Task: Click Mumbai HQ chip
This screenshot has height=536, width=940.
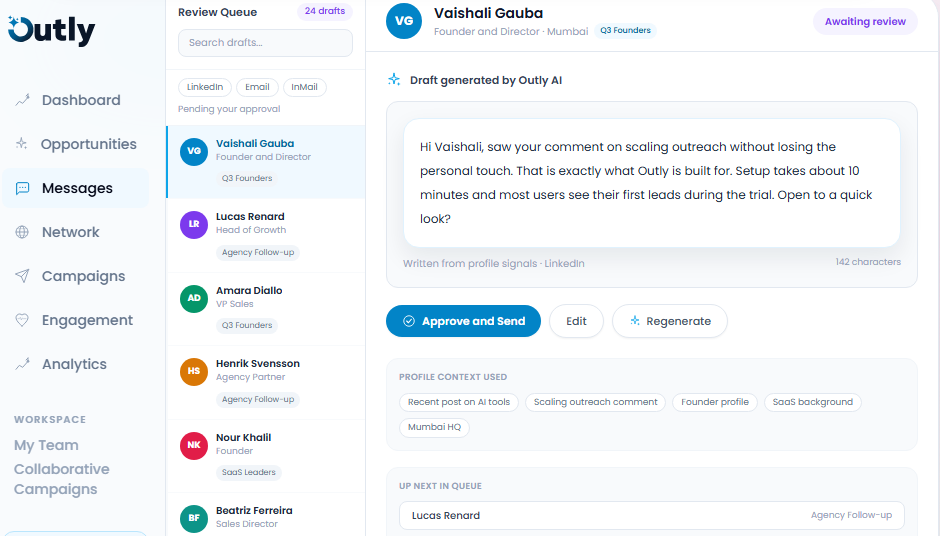Action: (434, 427)
